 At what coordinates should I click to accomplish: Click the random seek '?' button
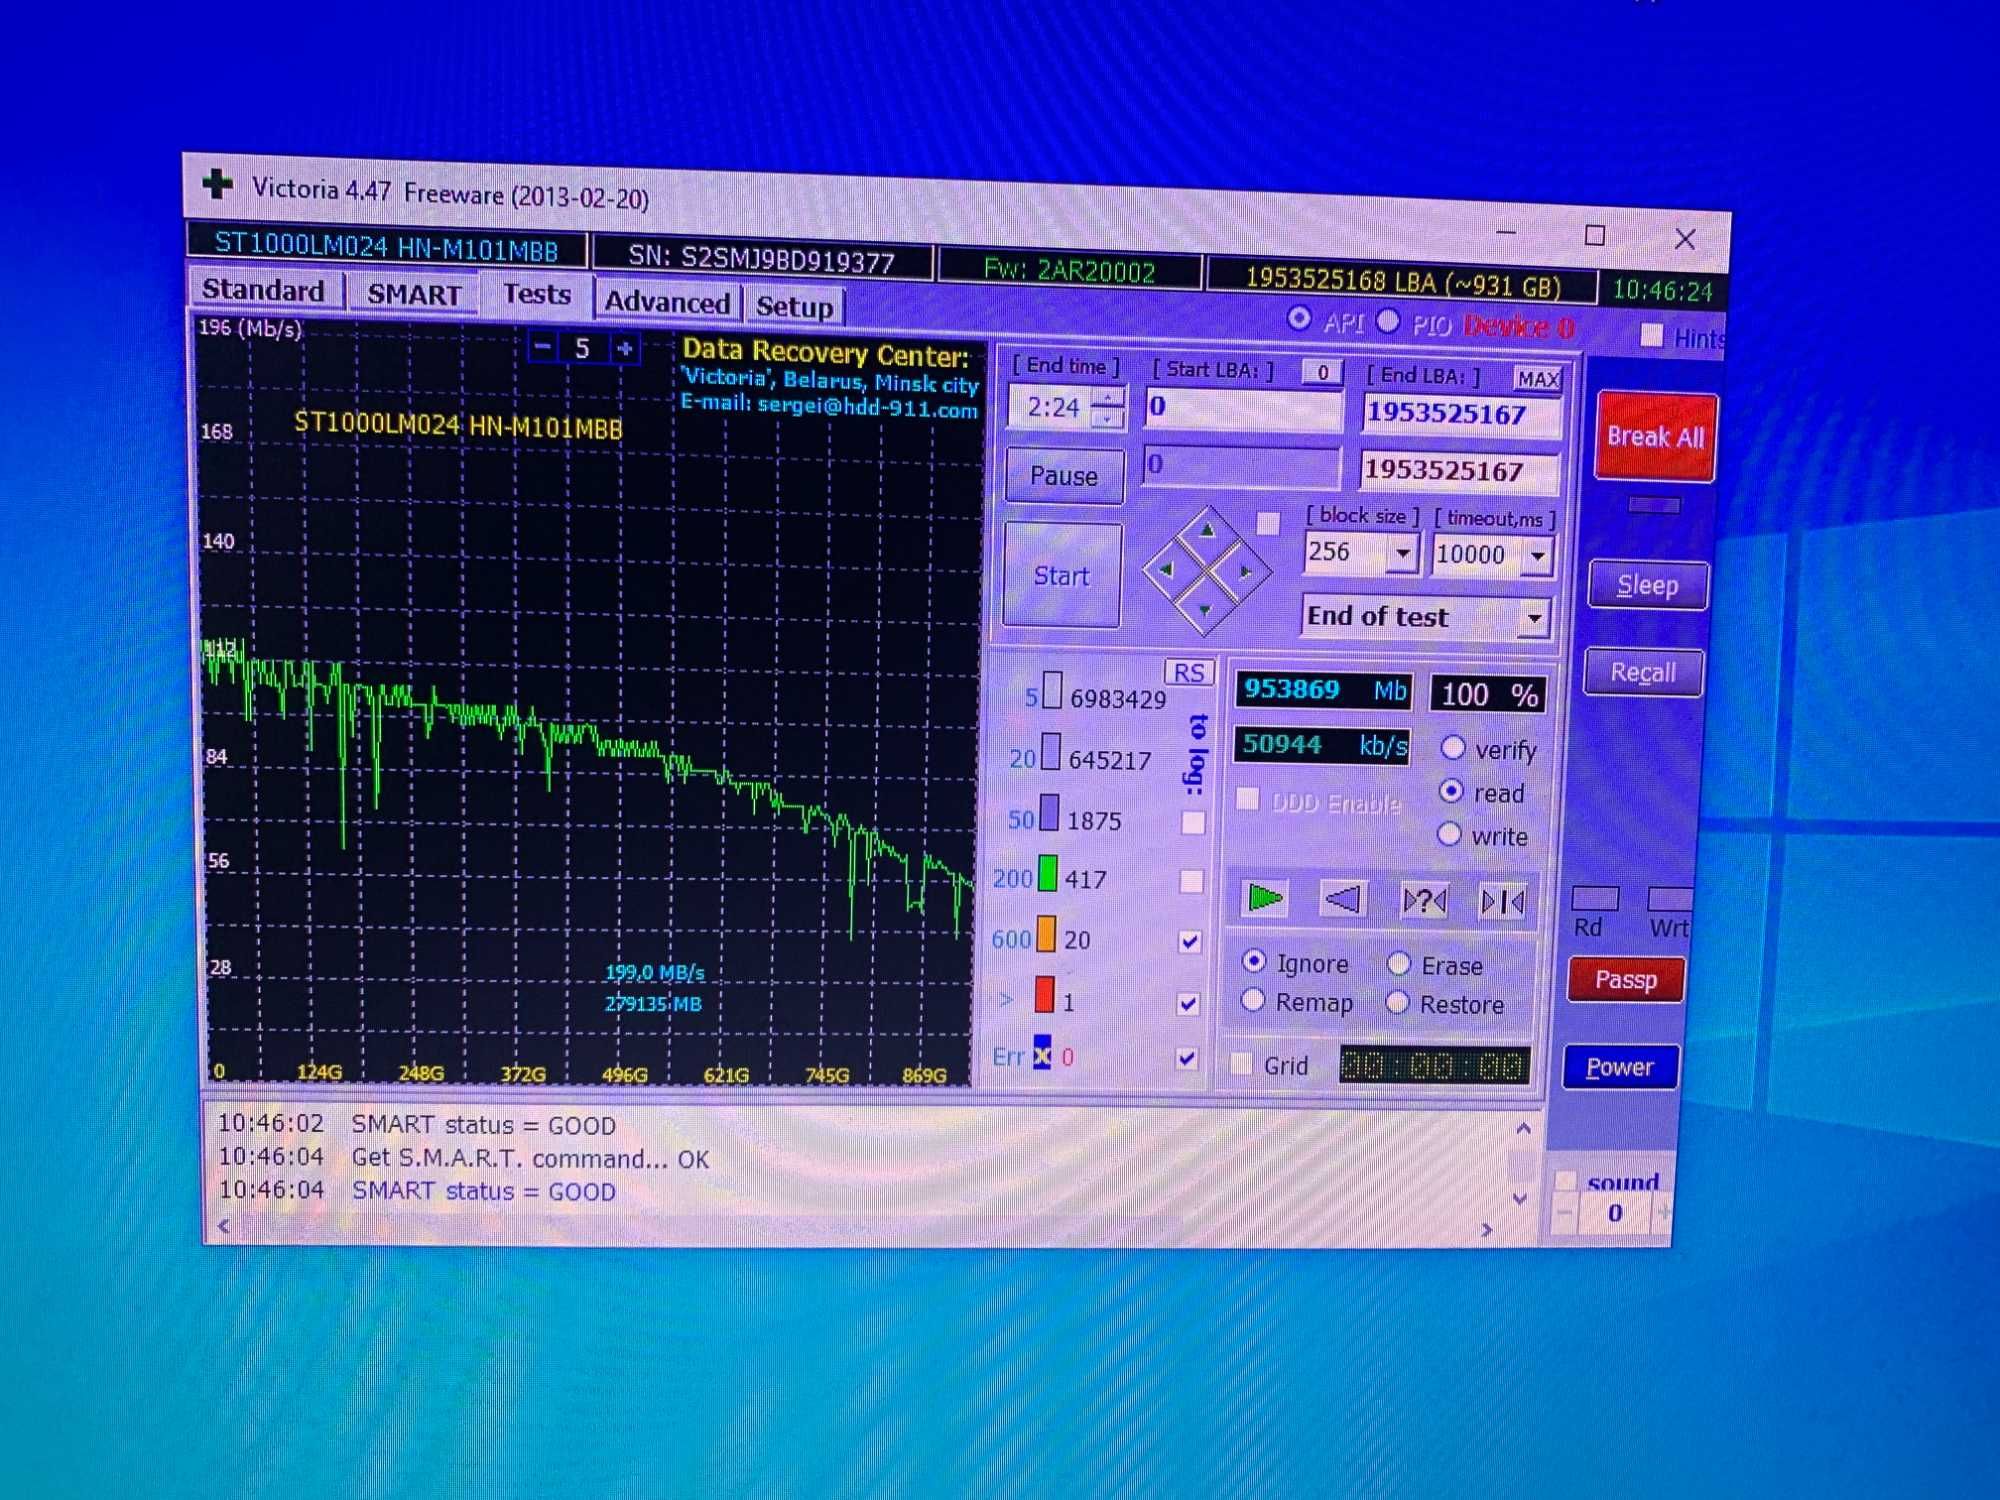coord(1424,902)
